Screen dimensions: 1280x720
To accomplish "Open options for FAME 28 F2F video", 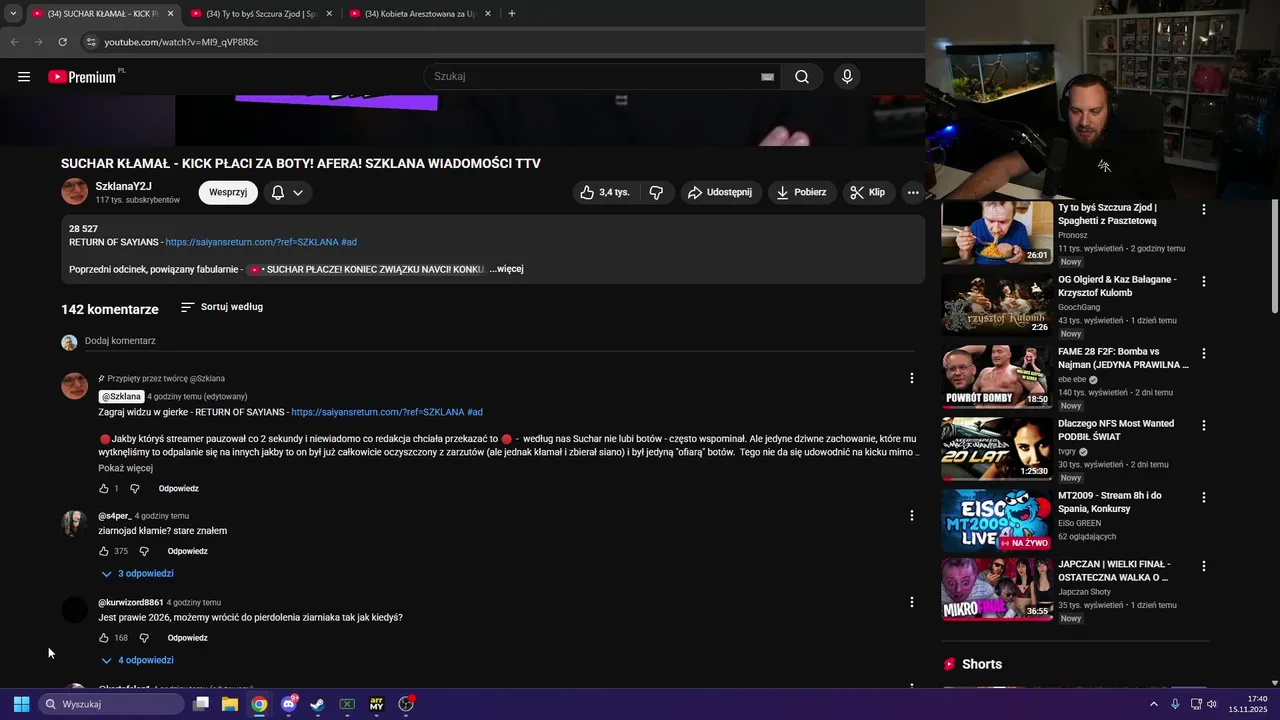I will (1204, 354).
